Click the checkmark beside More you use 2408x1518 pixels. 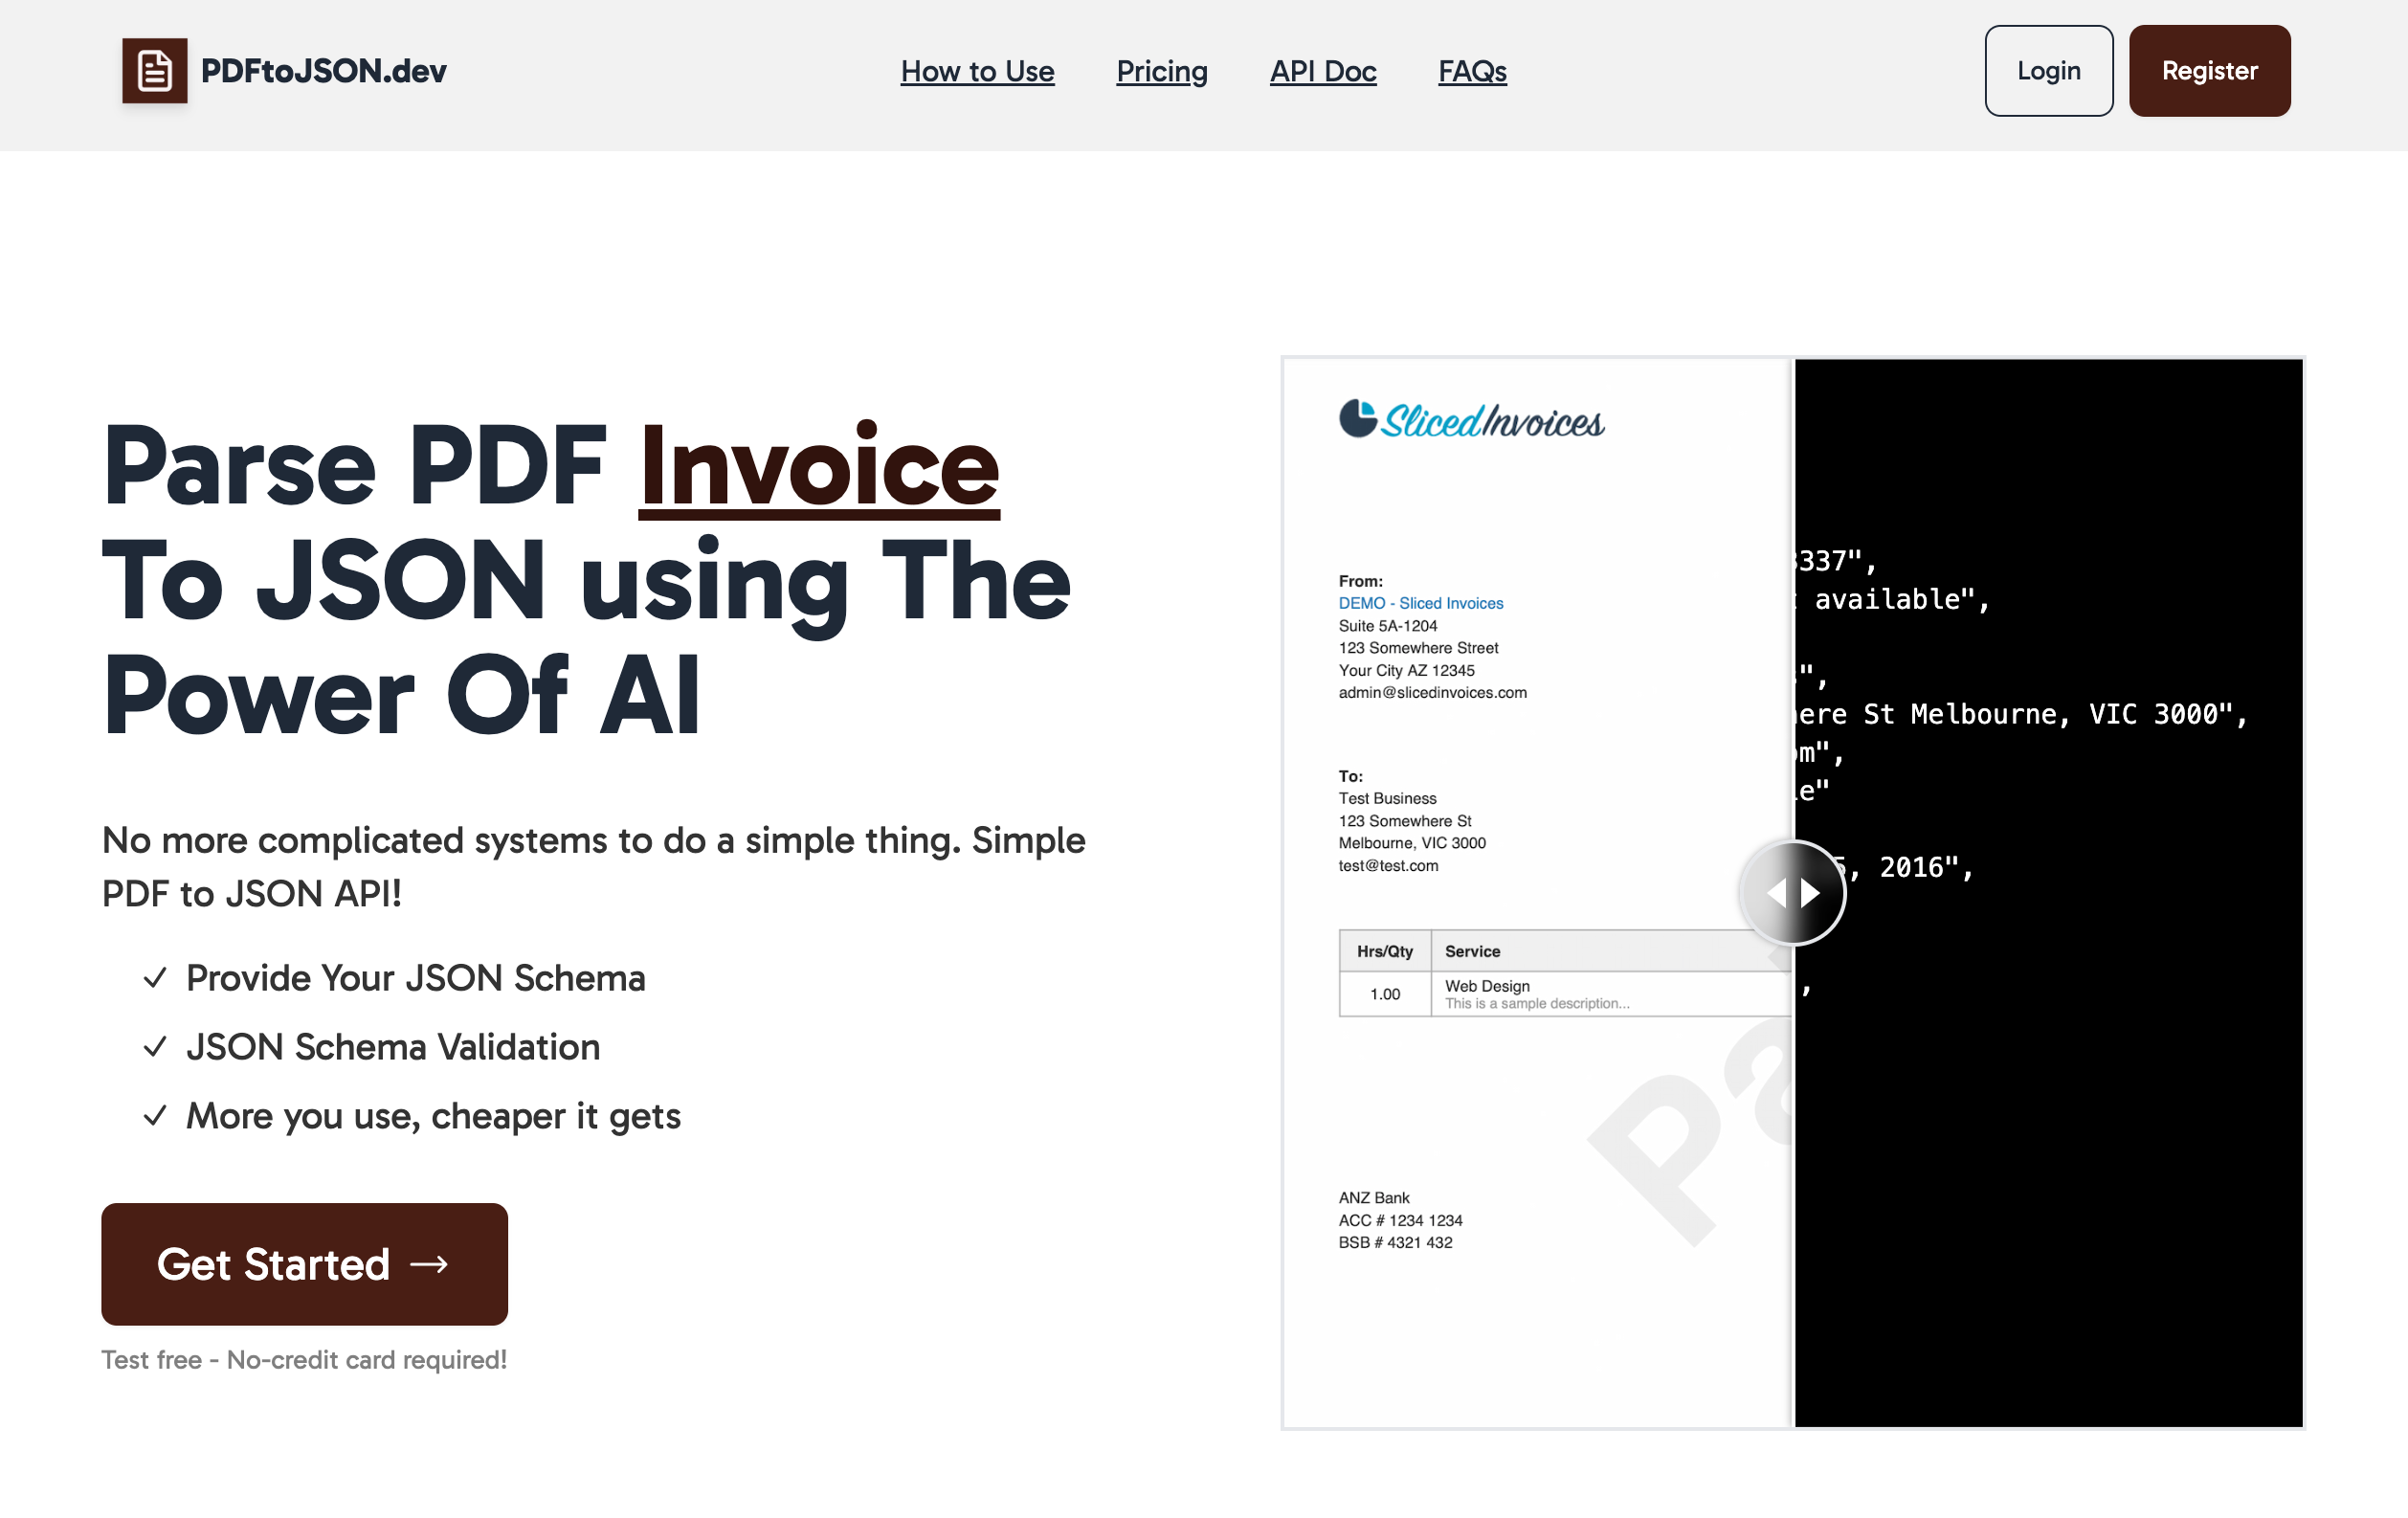click(x=155, y=1116)
